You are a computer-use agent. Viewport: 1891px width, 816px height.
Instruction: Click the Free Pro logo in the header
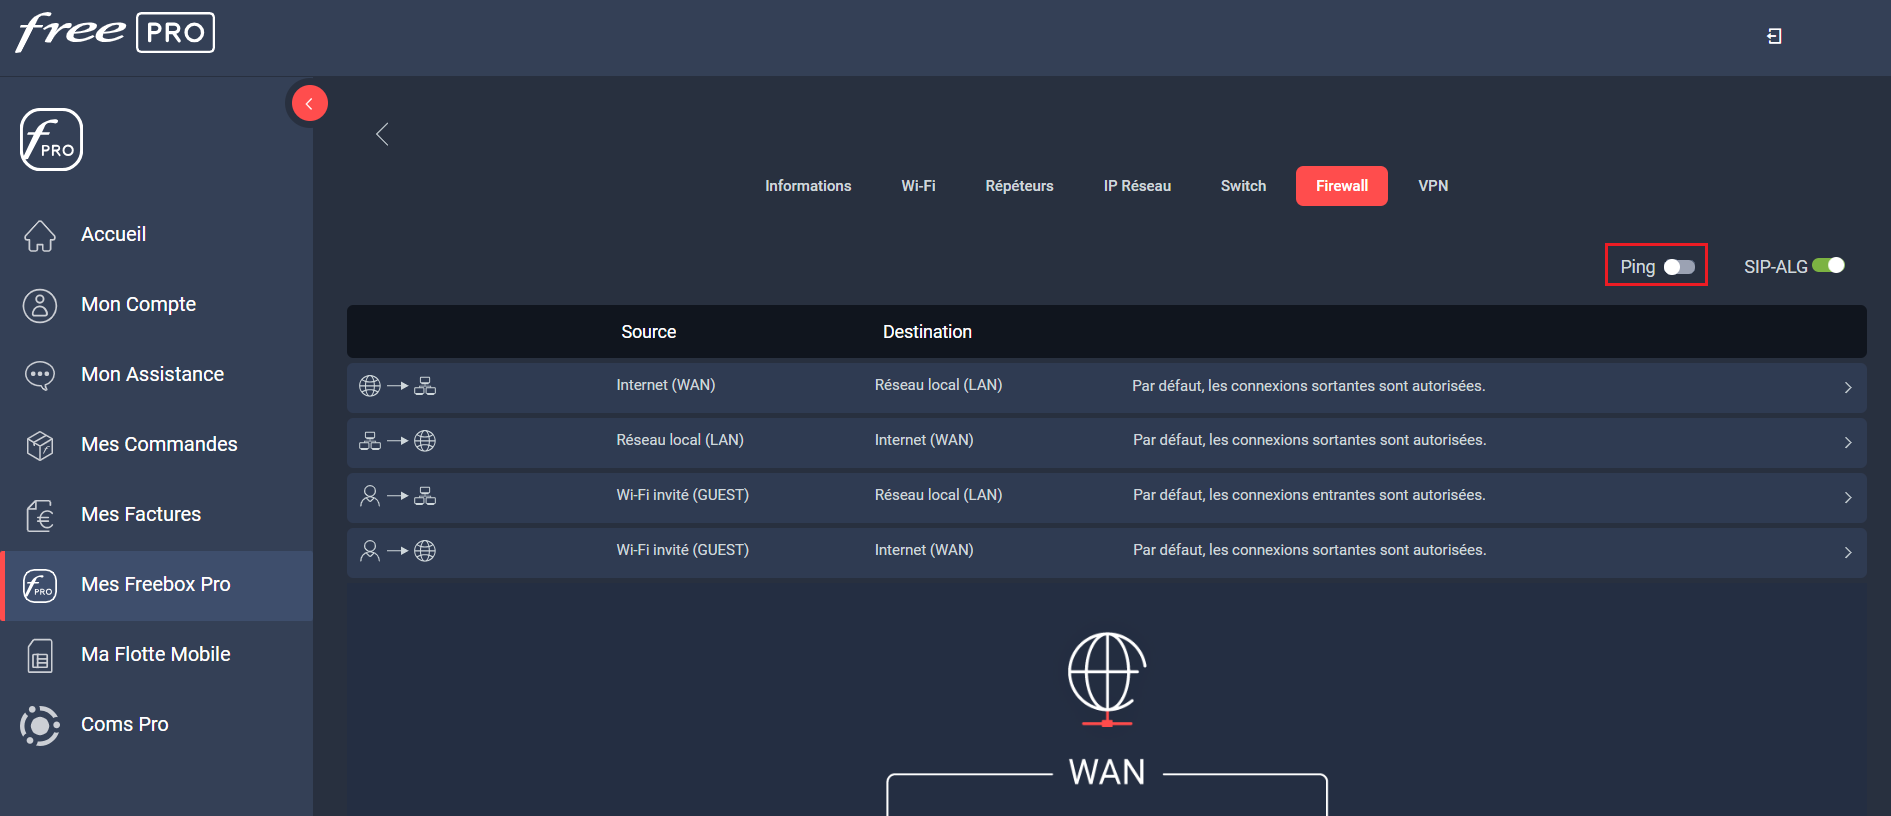(x=115, y=32)
